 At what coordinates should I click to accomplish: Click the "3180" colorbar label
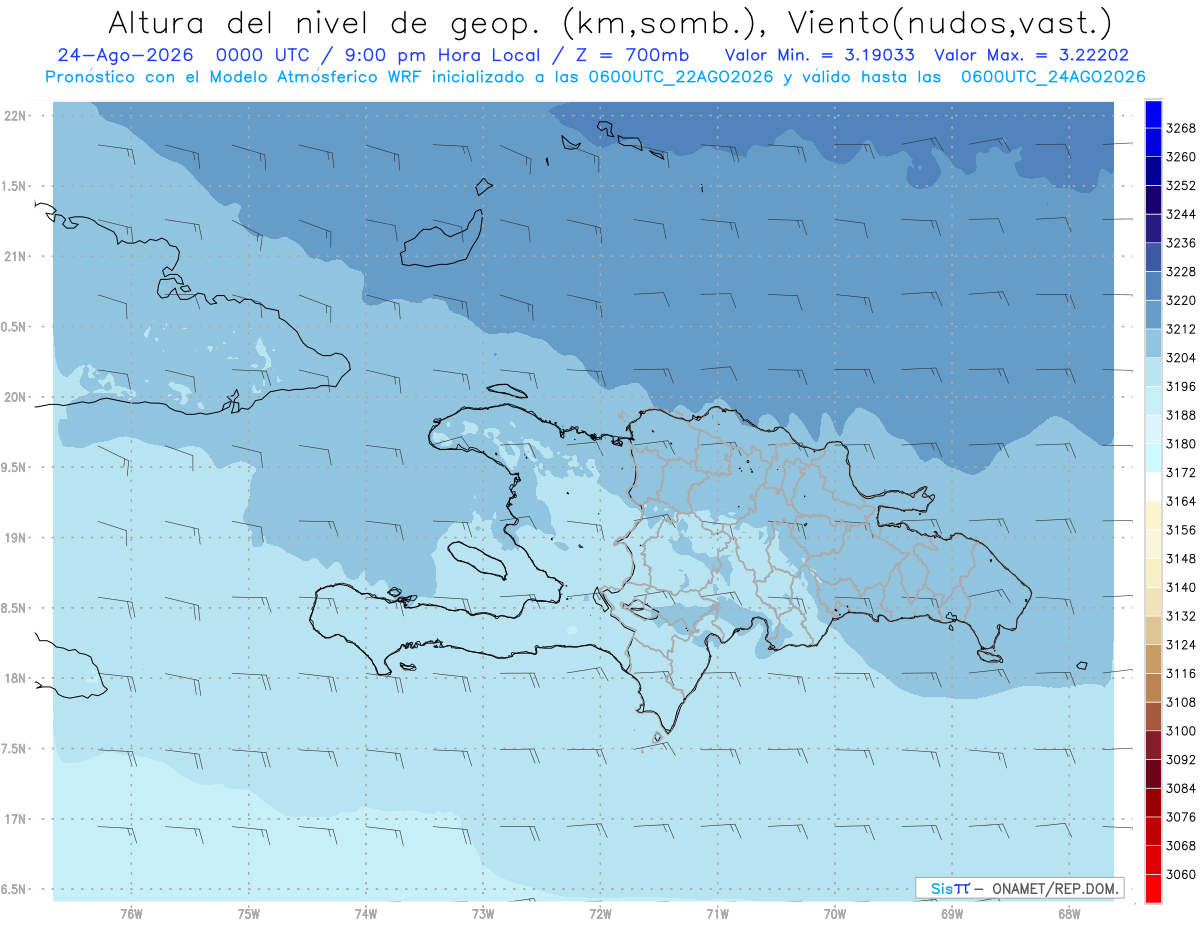point(1181,444)
